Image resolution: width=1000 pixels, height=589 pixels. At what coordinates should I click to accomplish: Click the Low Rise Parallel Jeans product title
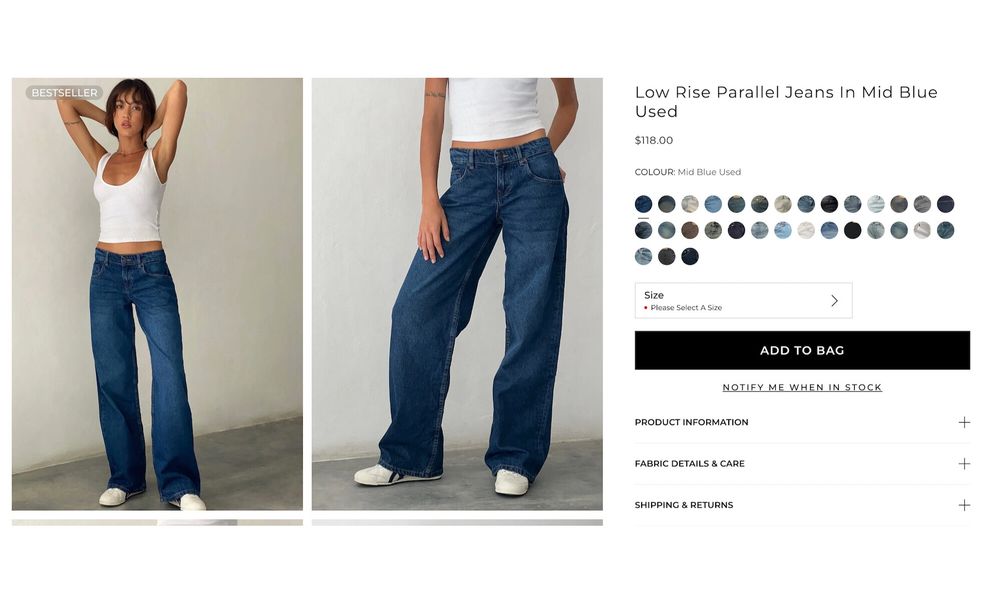click(786, 101)
